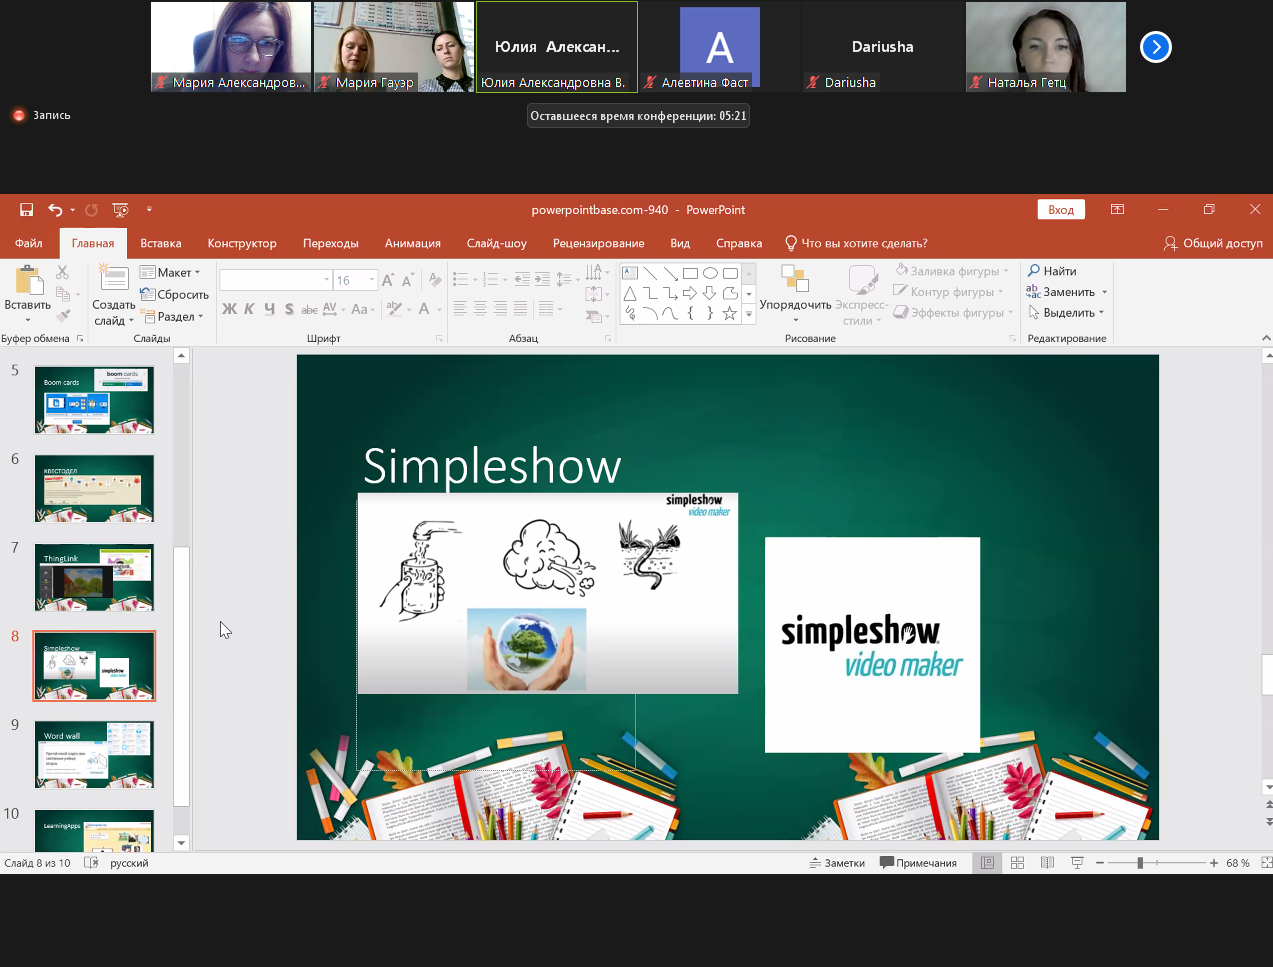1273x967 pixels.
Task: Select the Oval shape in gallery
Action: coord(710,273)
